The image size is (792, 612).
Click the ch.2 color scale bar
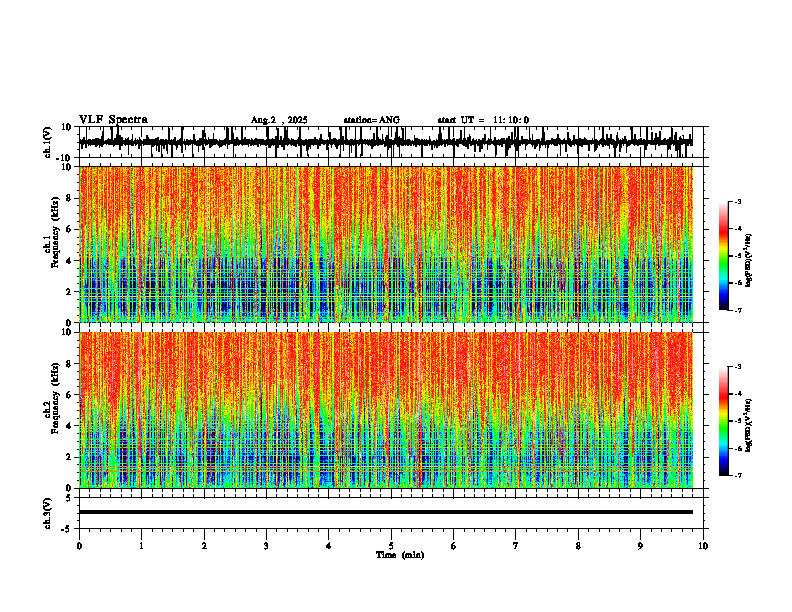click(723, 421)
